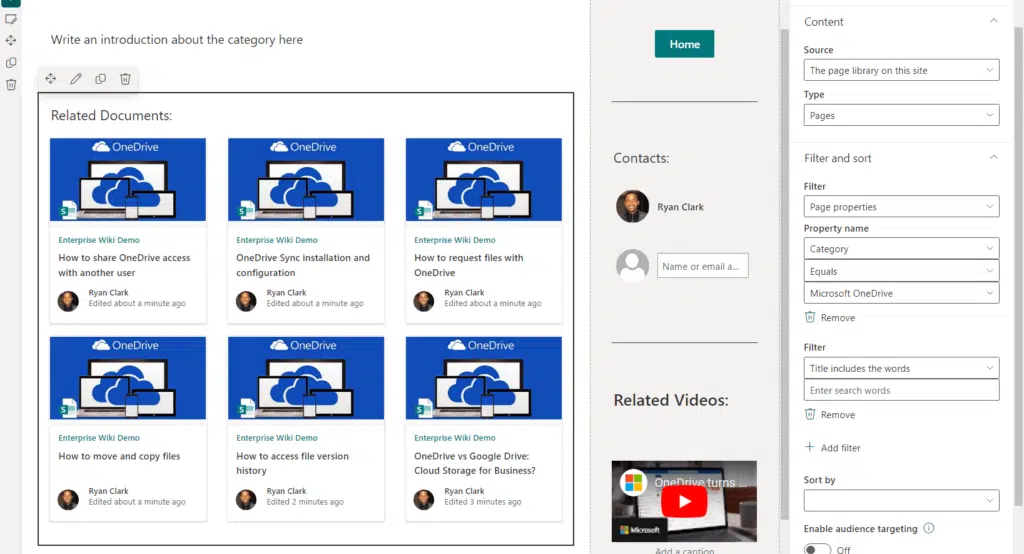Image resolution: width=1024 pixels, height=554 pixels.
Task: Click the edit section icon in the left rail
Action: [11, 19]
